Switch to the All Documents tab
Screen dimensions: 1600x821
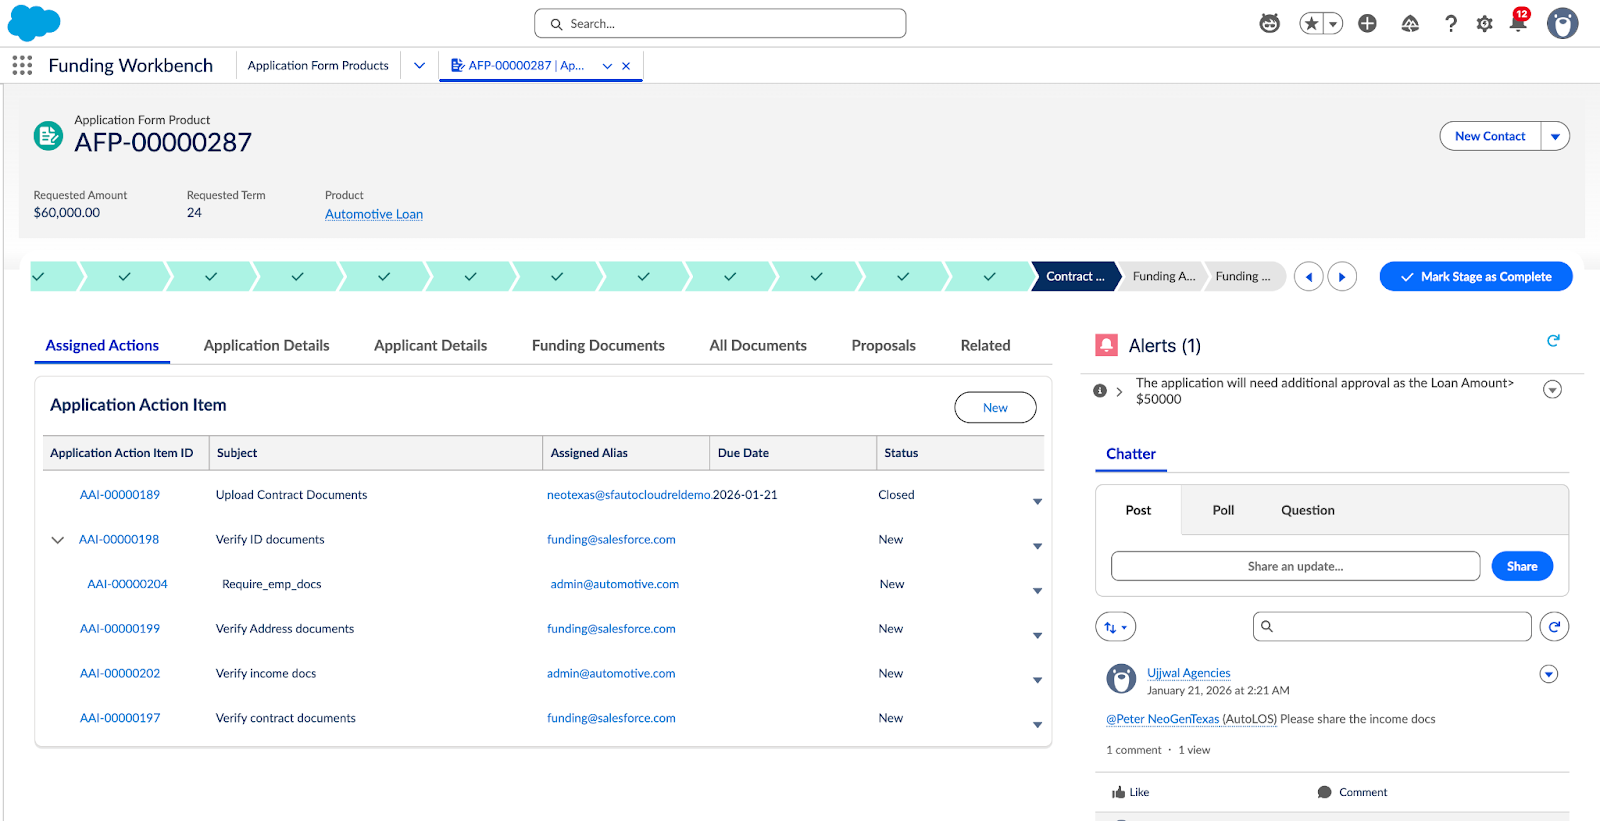758,345
